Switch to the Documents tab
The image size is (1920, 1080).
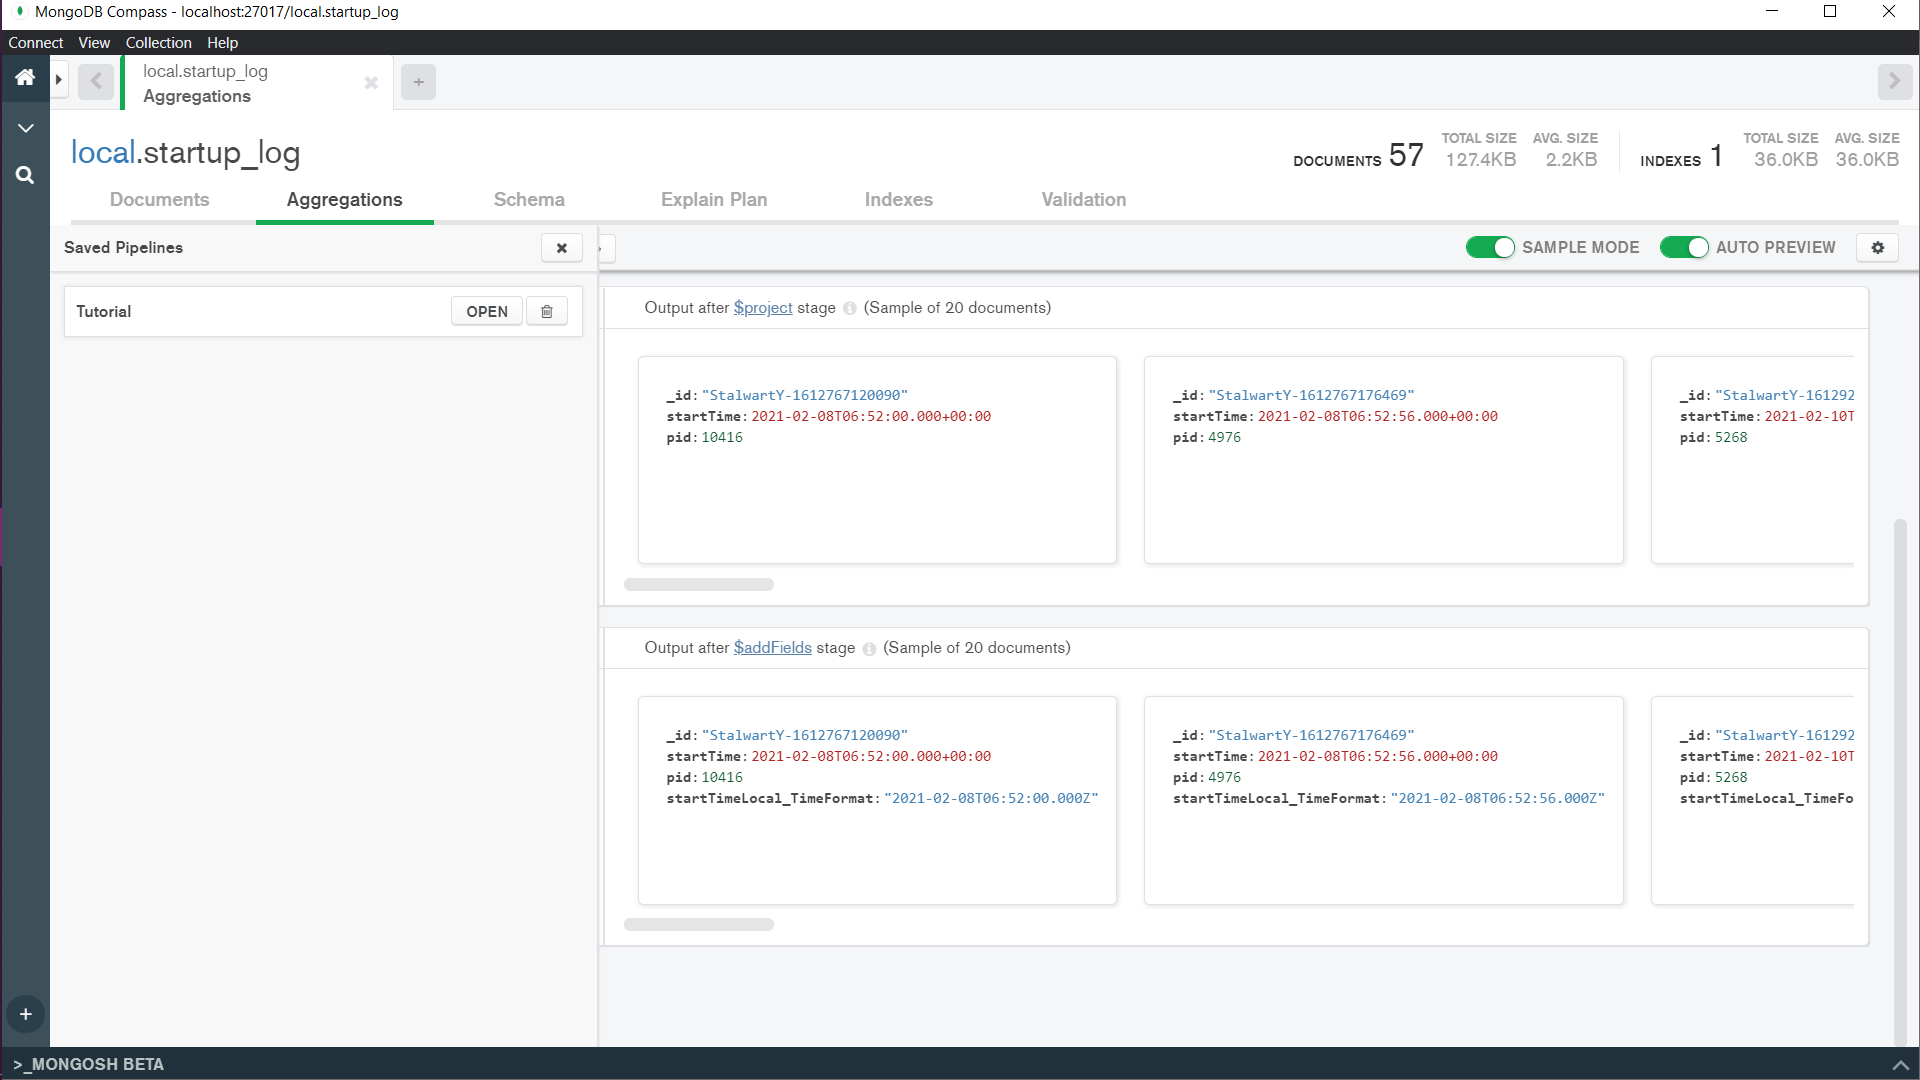click(x=159, y=200)
